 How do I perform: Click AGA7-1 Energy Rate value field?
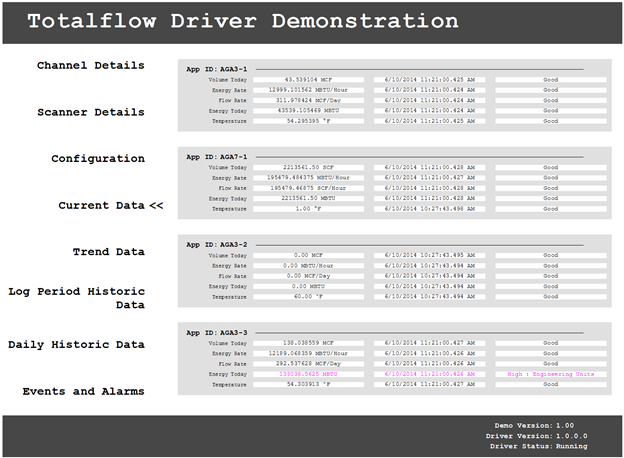[x=308, y=178]
